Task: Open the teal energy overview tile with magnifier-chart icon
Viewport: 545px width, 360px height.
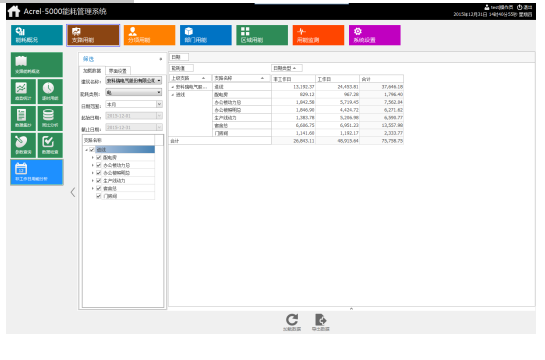Action: coord(37,35)
